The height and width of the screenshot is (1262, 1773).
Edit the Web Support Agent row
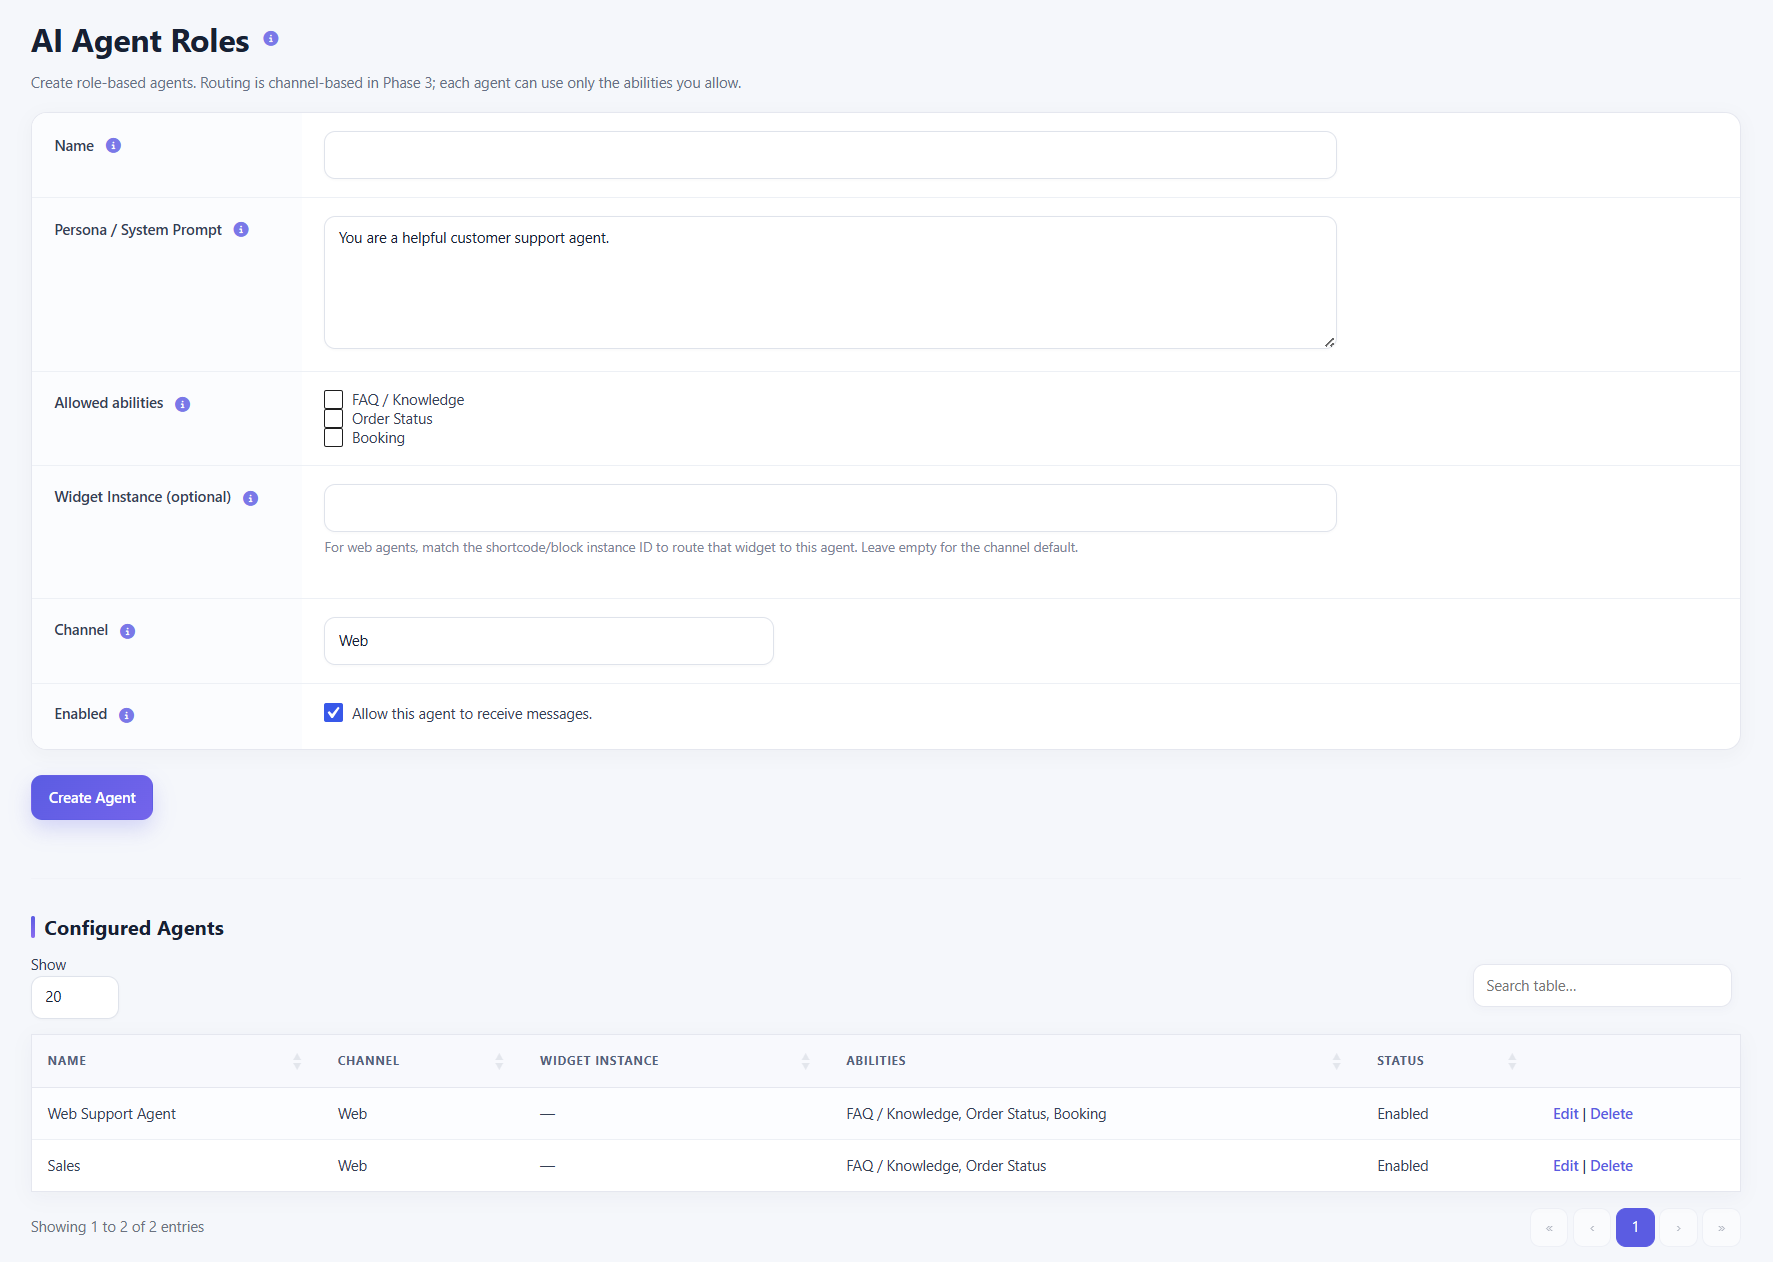pos(1565,1114)
